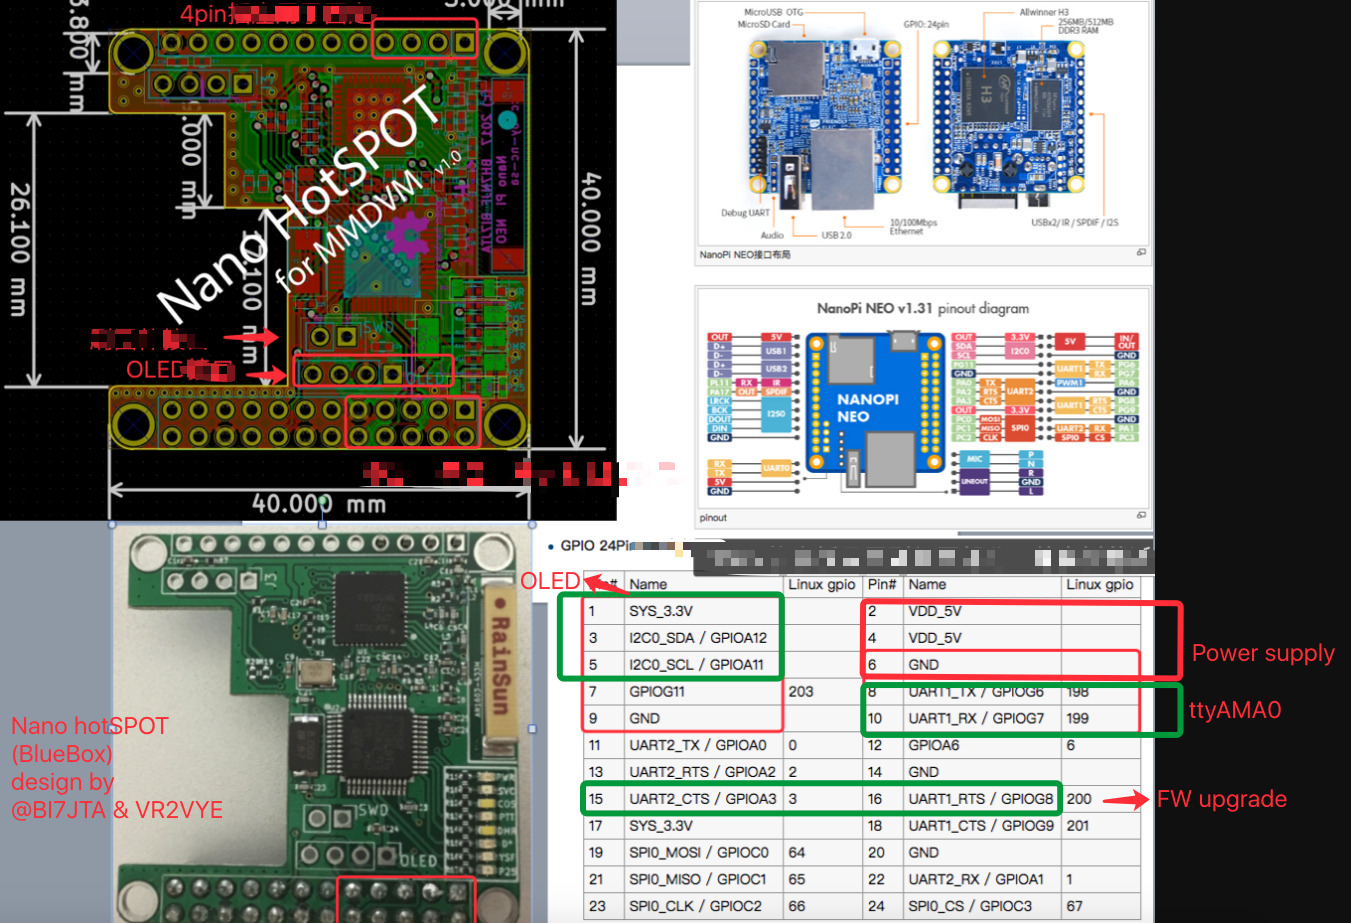Screen dimensions: 1351x923
Task: Select the OLED header outlined on the PCB layout
Action: [x=373, y=370]
